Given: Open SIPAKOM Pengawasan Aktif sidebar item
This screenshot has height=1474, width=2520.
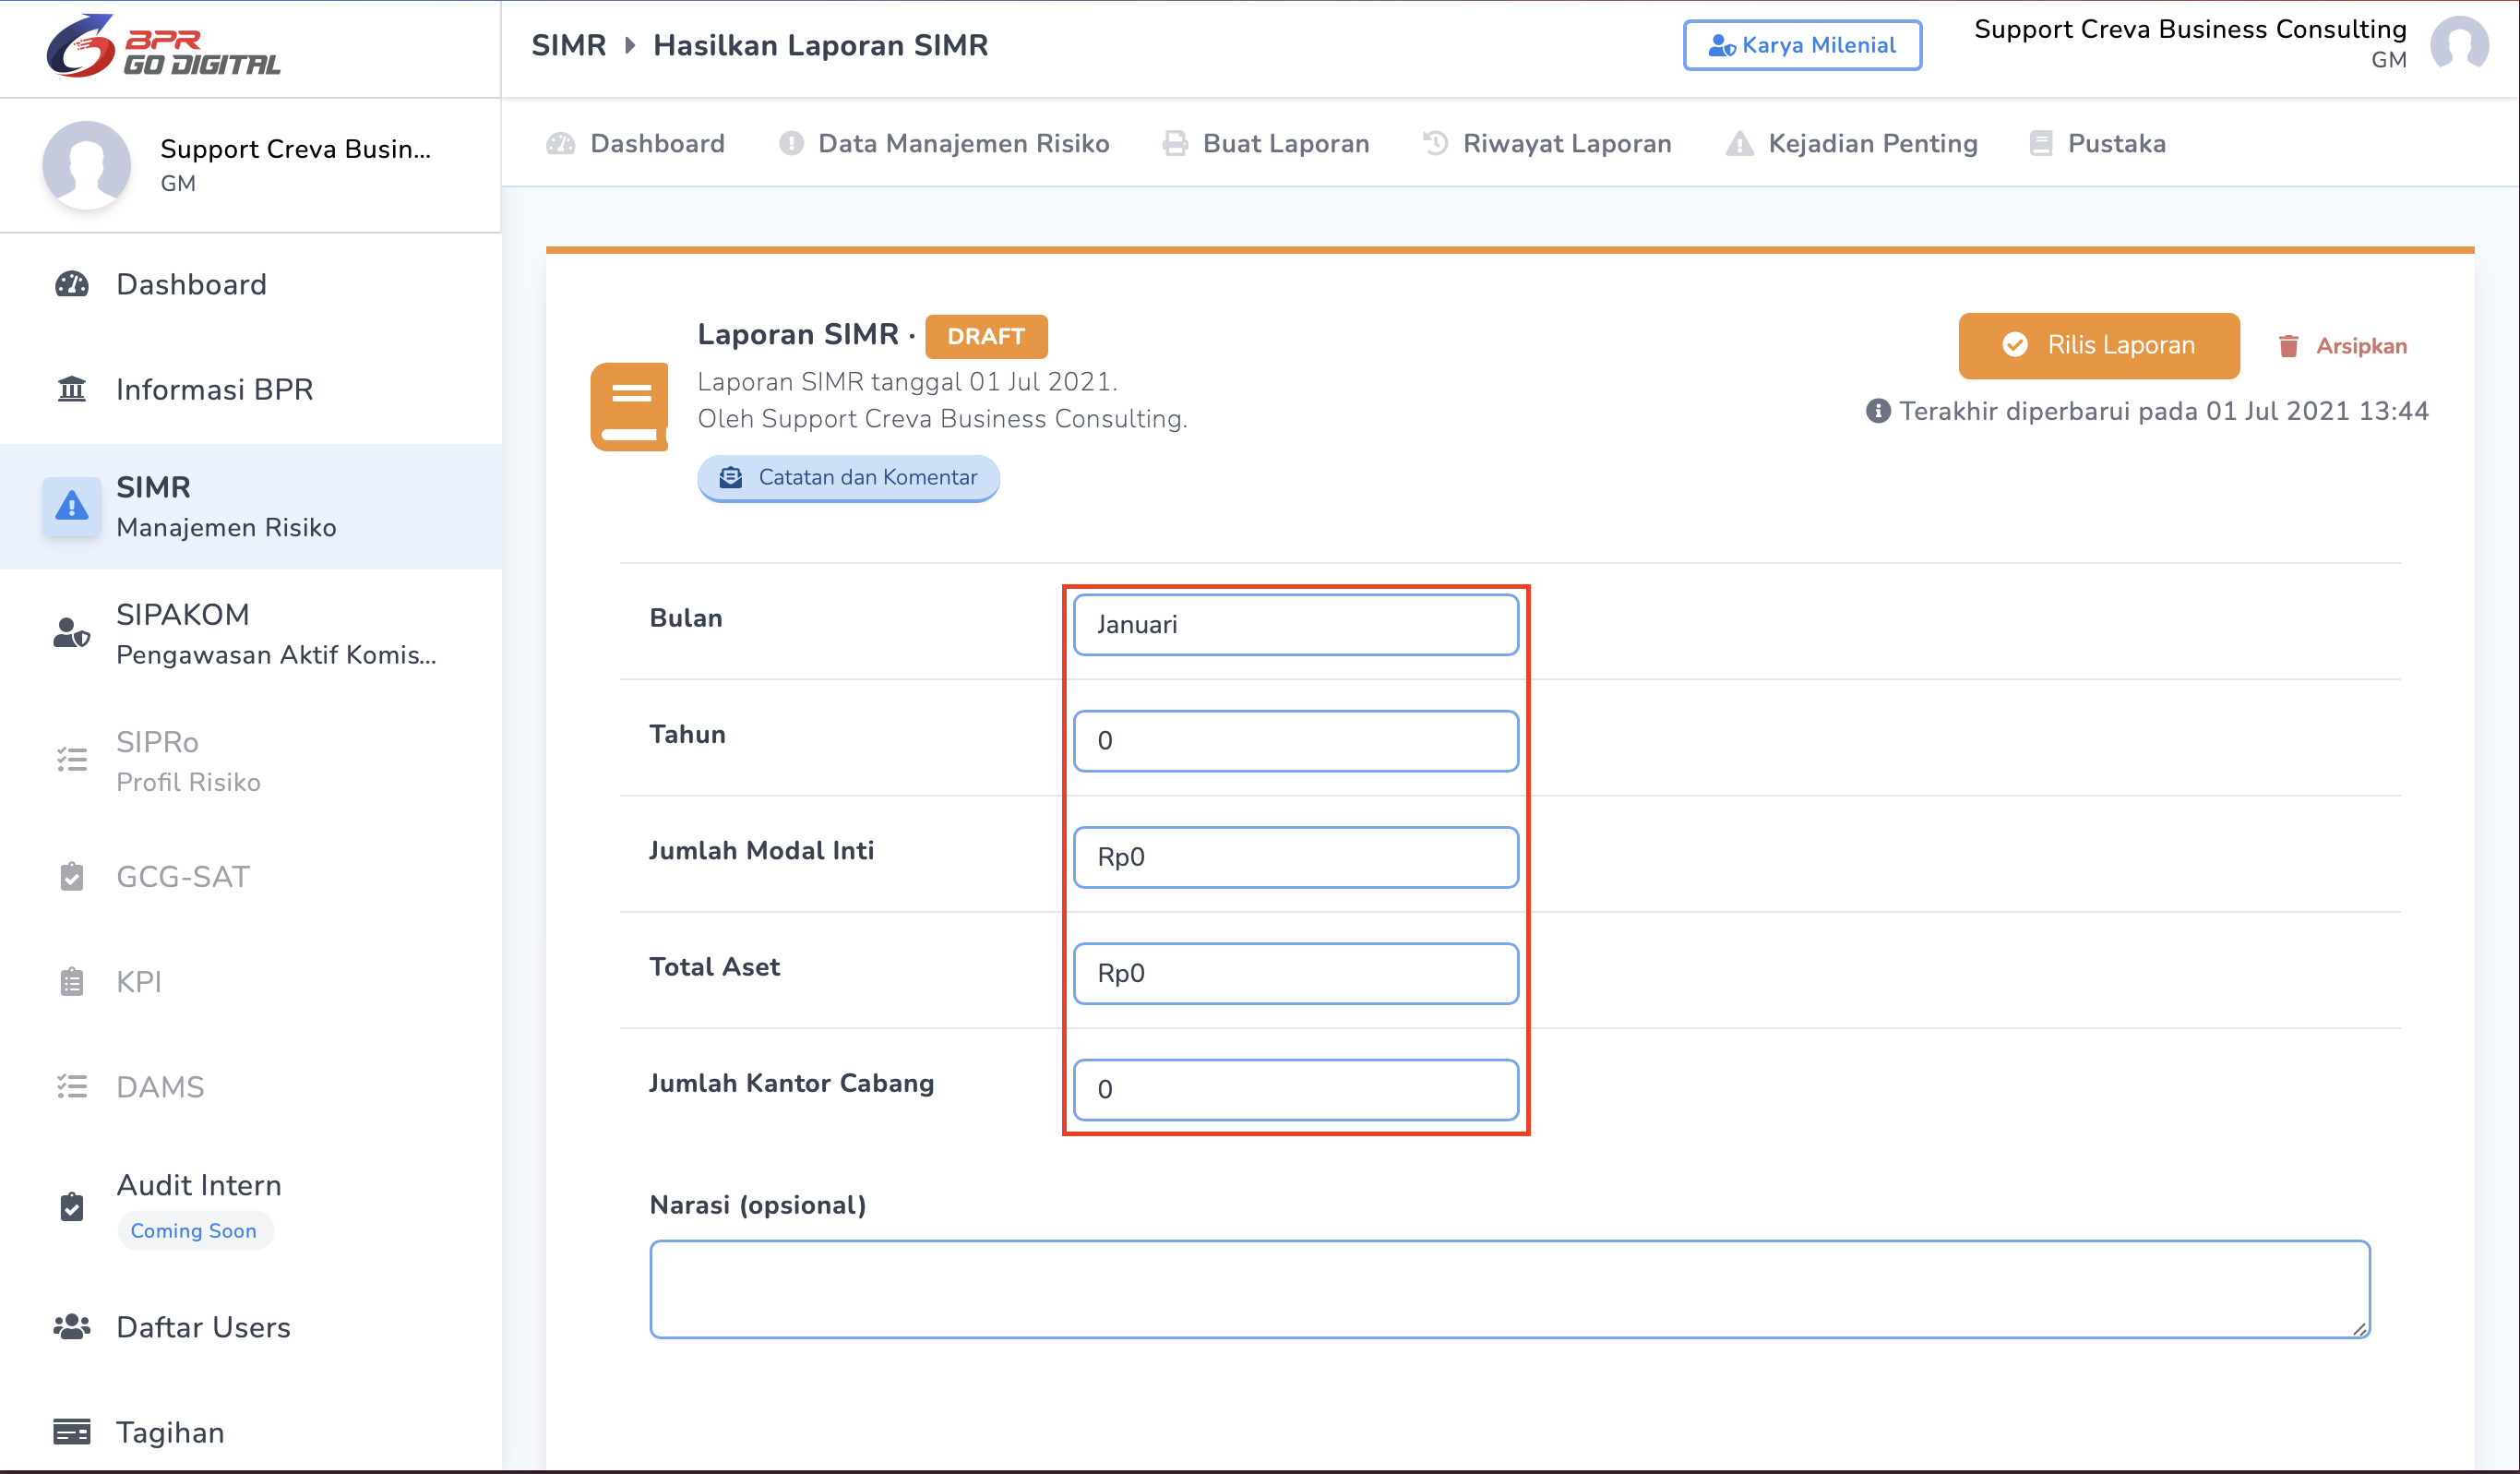Looking at the screenshot, I should (x=250, y=634).
